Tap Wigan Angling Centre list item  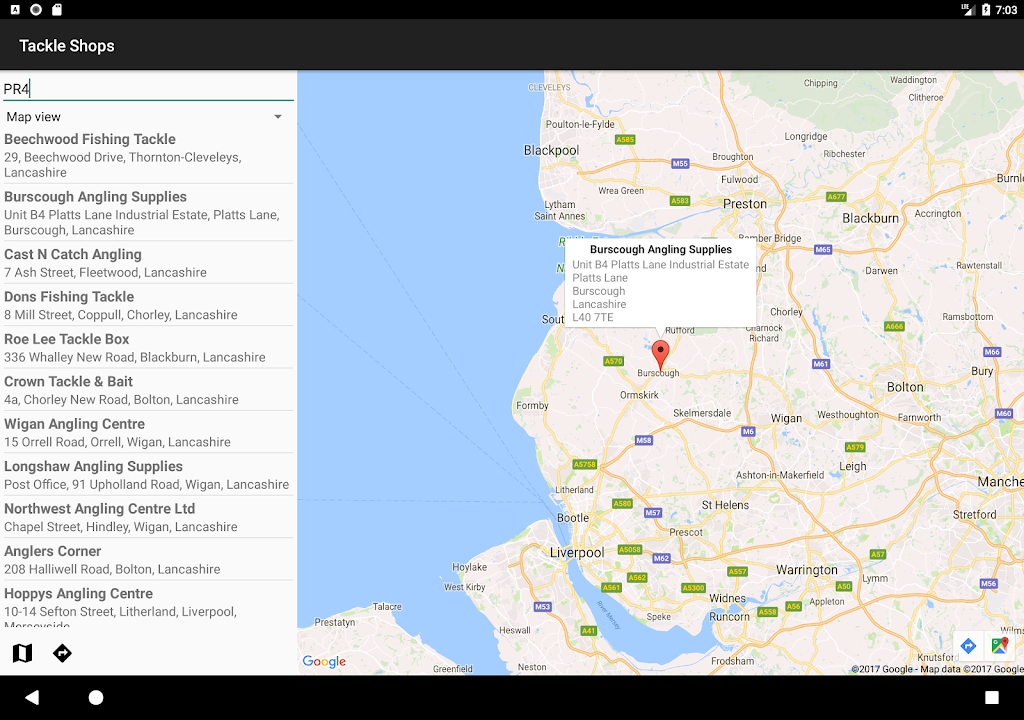pyautogui.click(x=146, y=433)
